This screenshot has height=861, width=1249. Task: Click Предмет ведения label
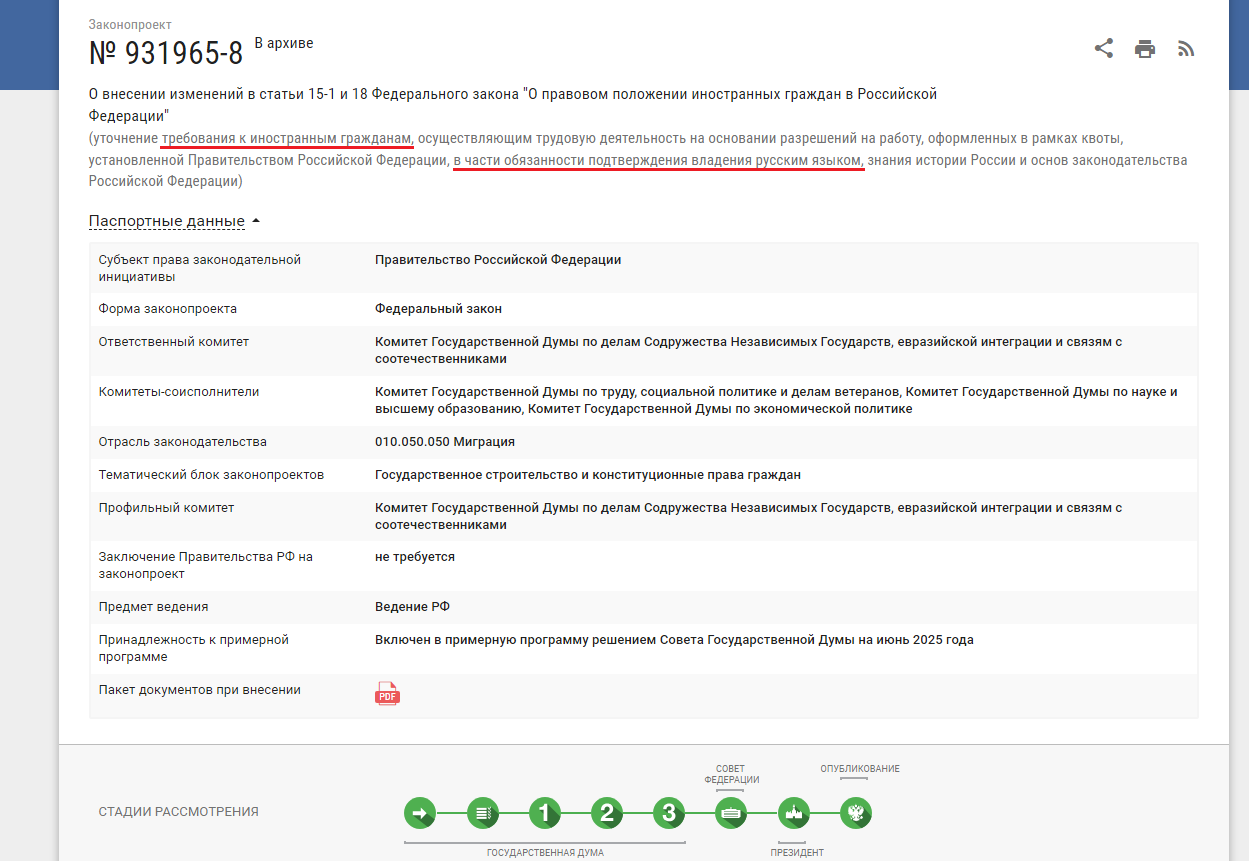coord(154,607)
